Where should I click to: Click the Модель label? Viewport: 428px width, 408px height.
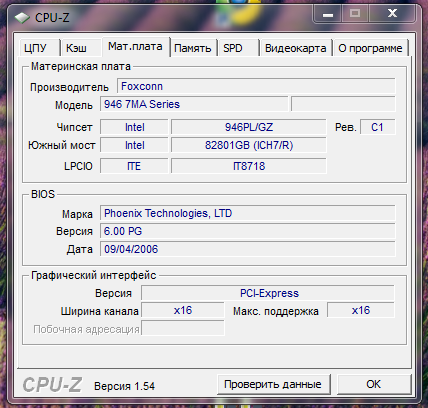coord(74,105)
